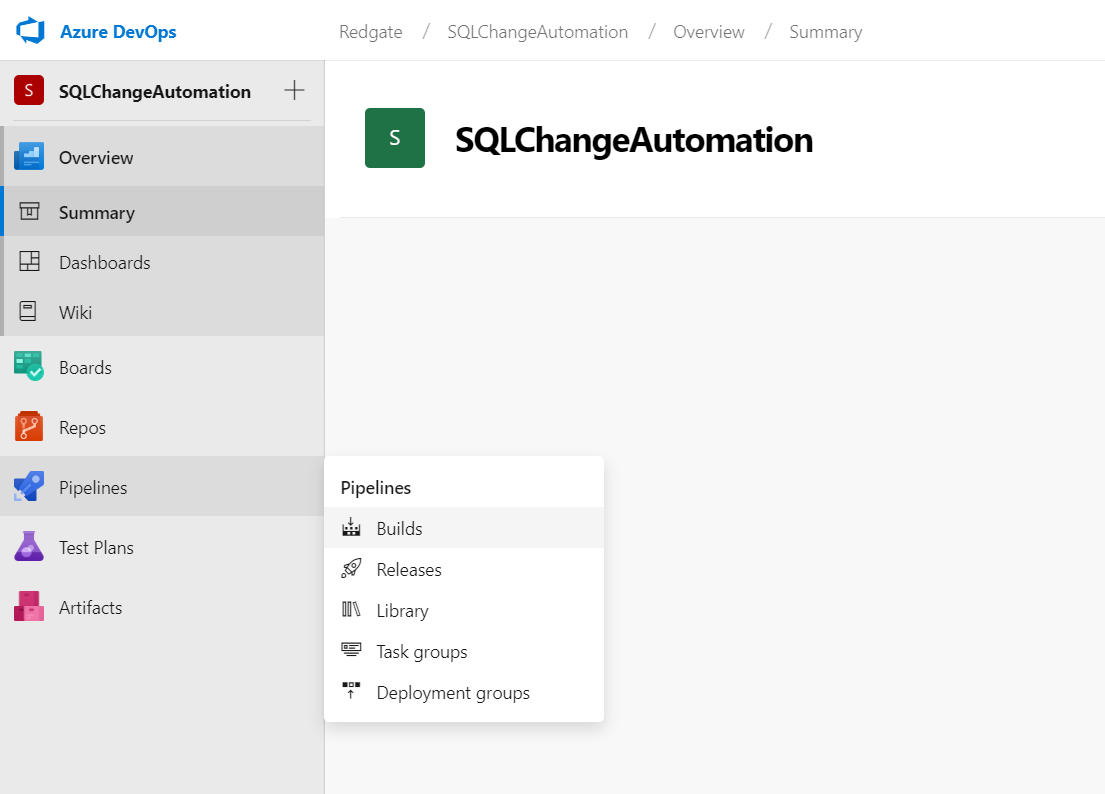
Task: Select Builds in the Pipelines flyout
Action: (464, 528)
